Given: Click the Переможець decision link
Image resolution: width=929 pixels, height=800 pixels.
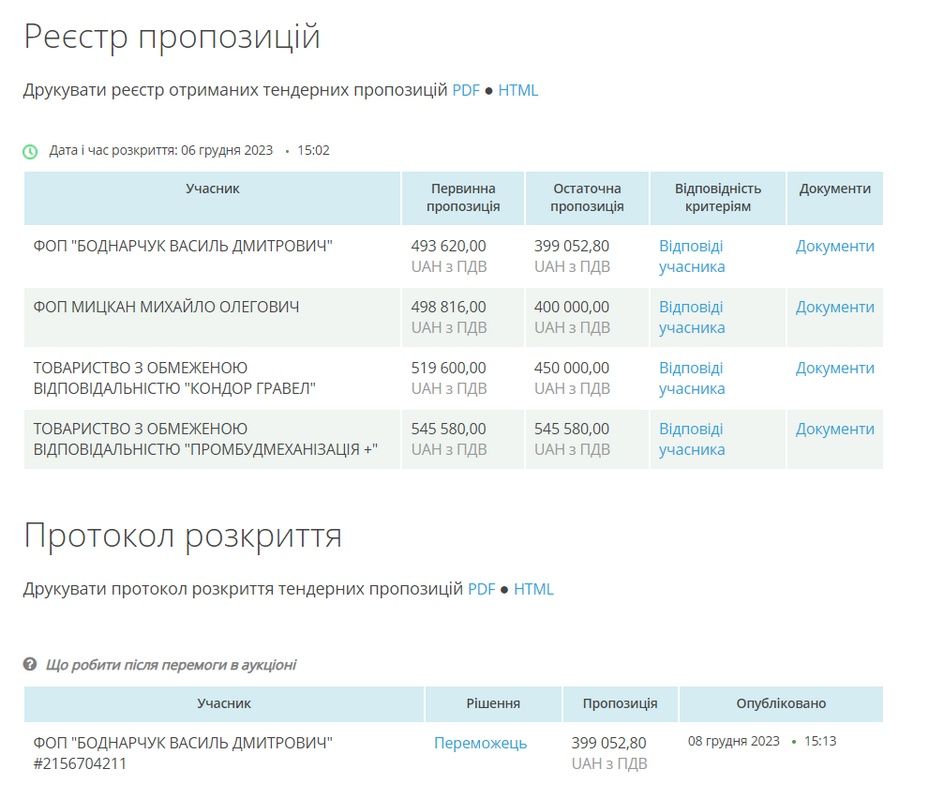Looking at the screenshot, I should pyautogui.click(x=481, y=743).
